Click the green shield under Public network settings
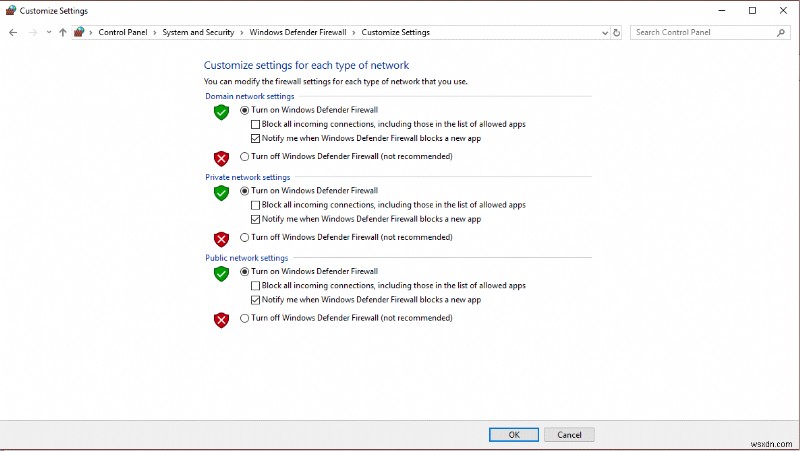The height and width of the screenshot is (451, 800). (221, 274)
